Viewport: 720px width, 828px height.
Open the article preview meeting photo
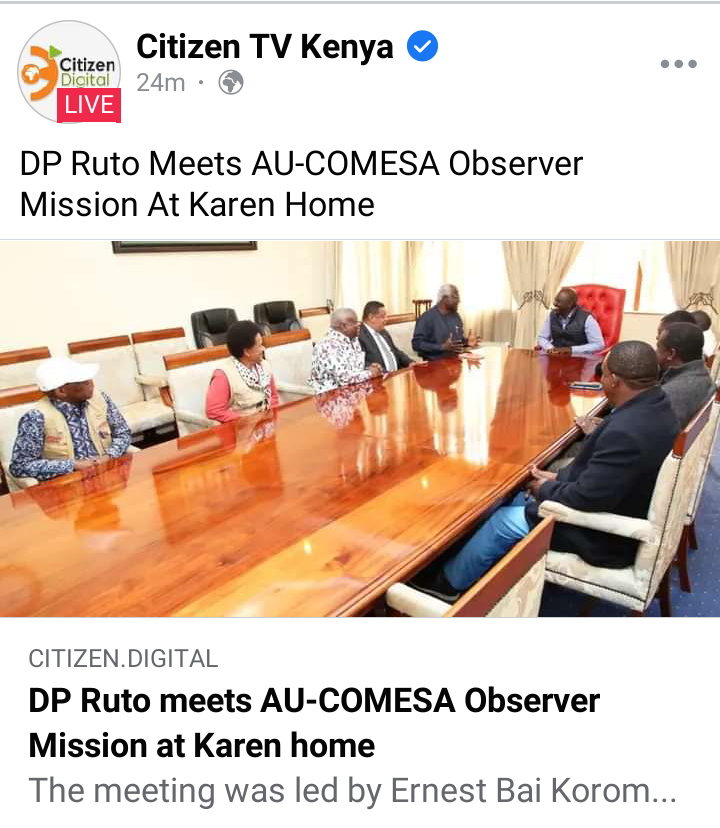[360, 429]
